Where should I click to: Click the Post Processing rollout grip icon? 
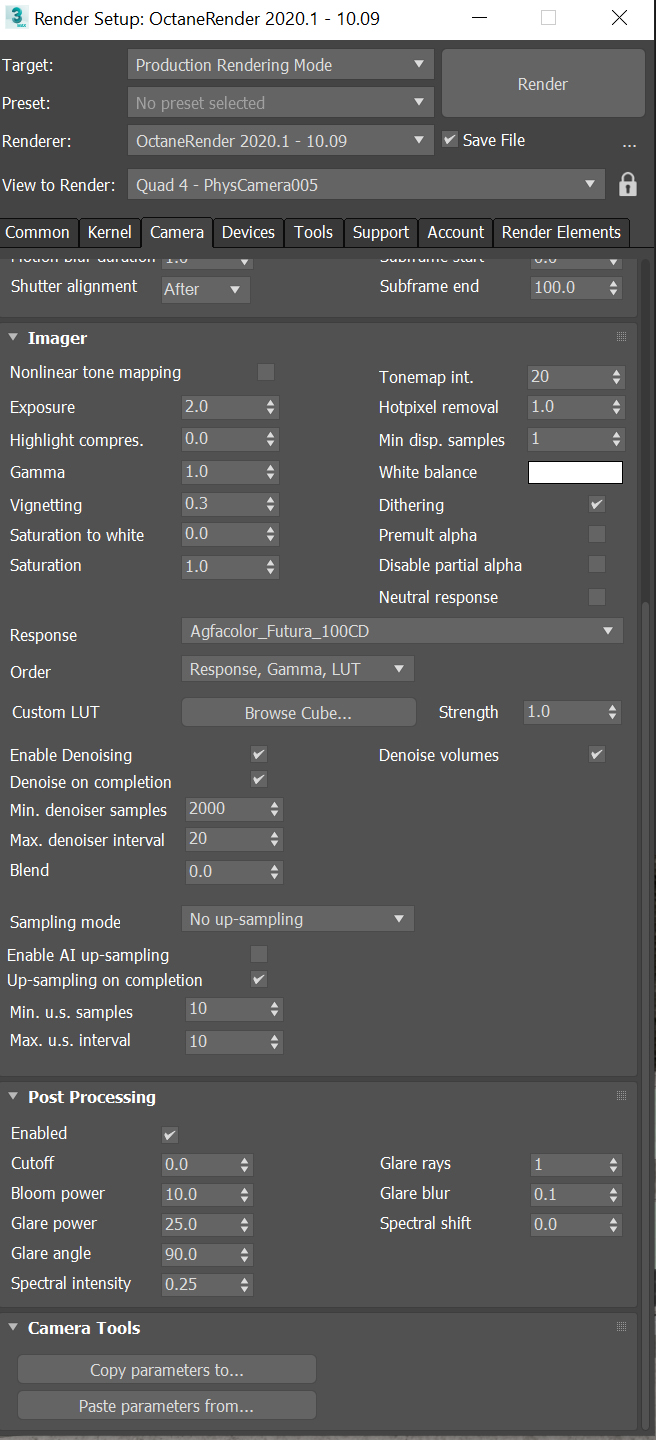point(621,1096)
